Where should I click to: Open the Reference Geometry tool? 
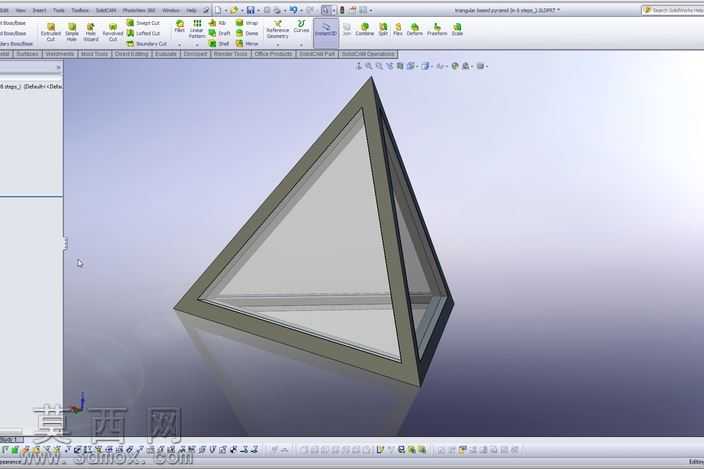pyautogui.click(x=277, y=29)
